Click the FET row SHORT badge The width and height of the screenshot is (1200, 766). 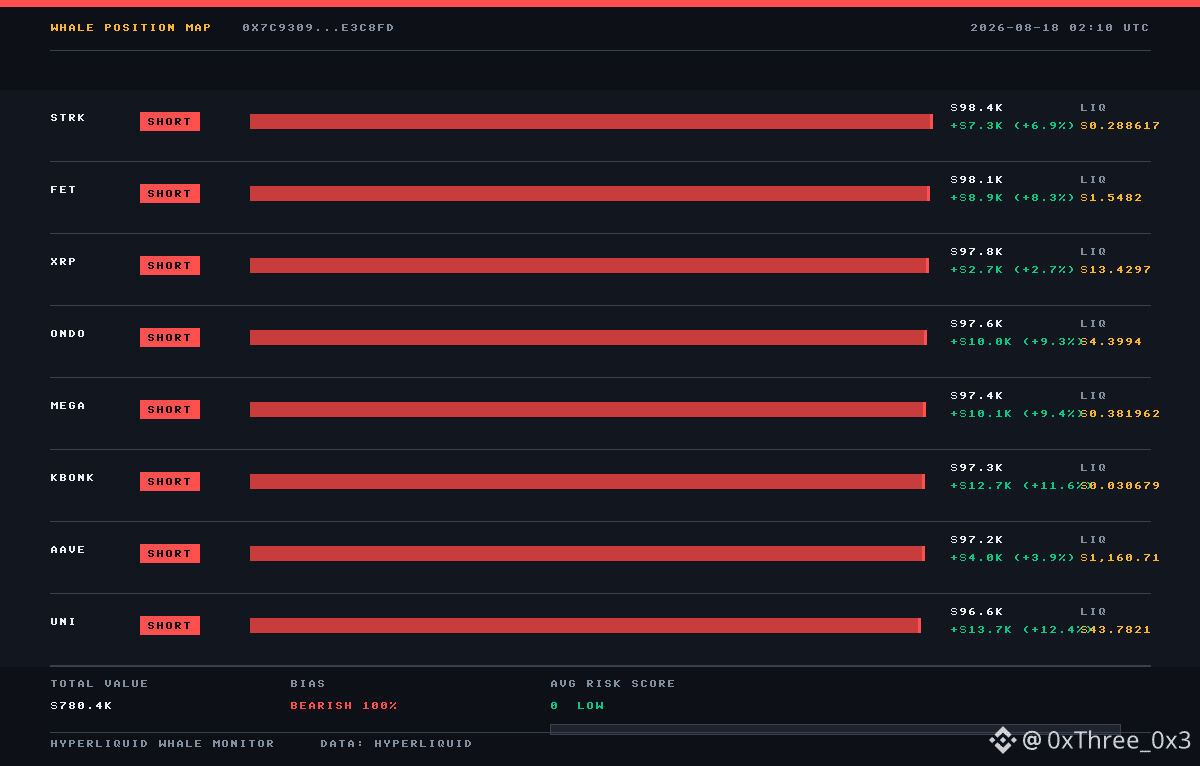coord(170,194)
